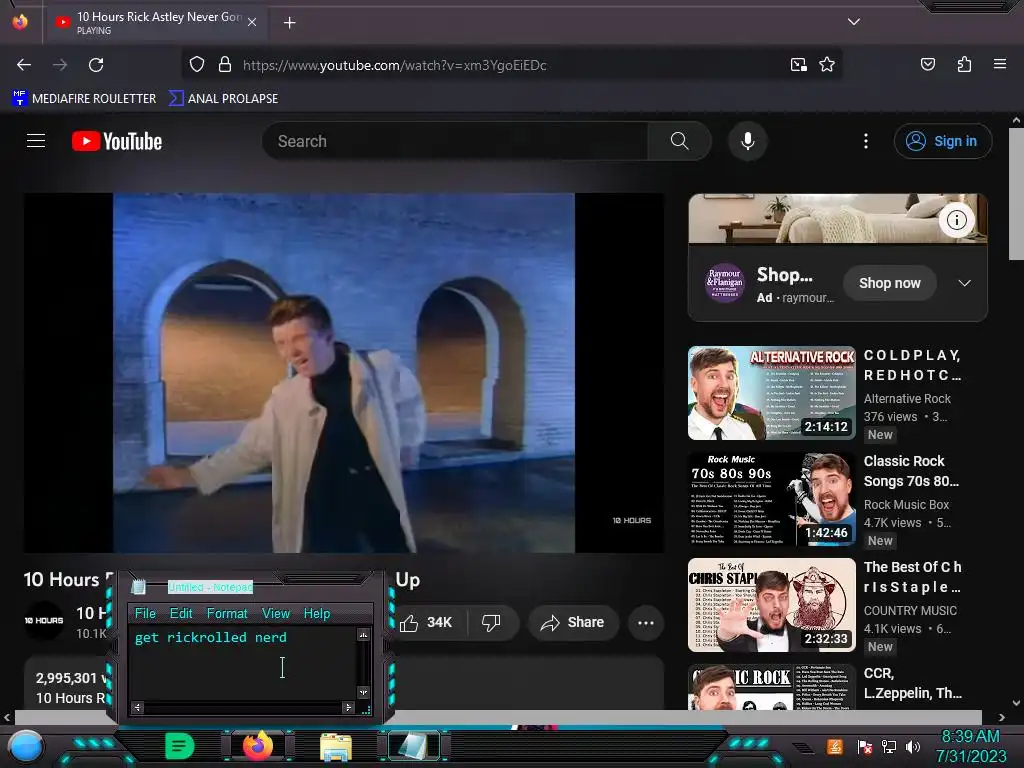Click page horizontal scrollbar right arrow
Image resolution: width=1024 pixels, height=768 pixels.
pos(1002,718)
